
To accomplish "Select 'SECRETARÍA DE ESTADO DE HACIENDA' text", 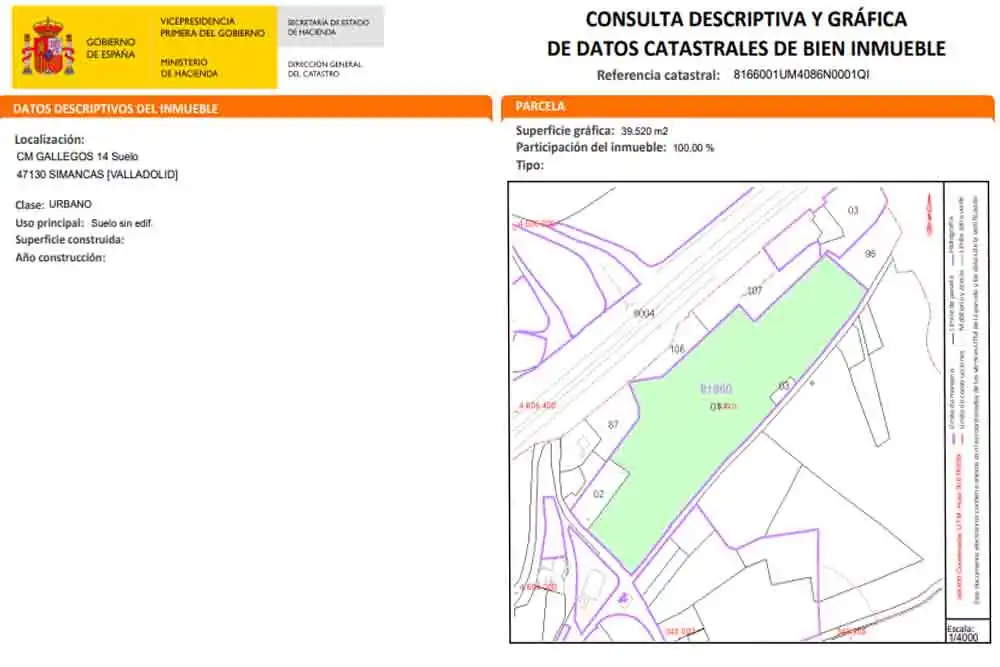I will pyautogui.click(x=328, y=27).
